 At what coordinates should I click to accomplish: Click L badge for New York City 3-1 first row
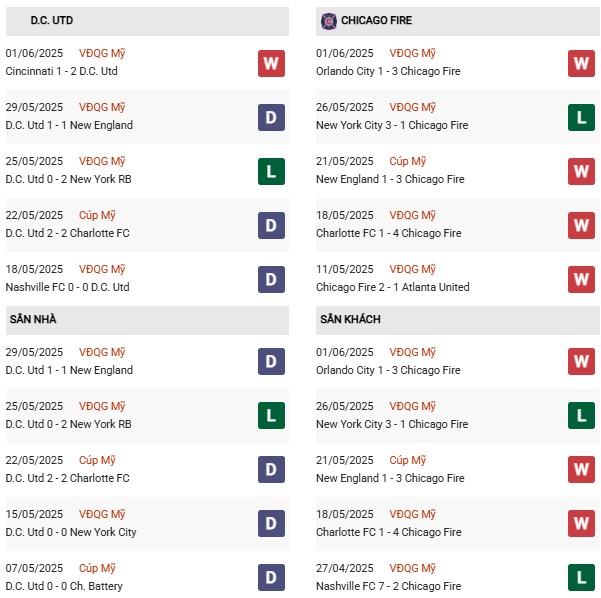pyautogui.click(x=582, y=117)
